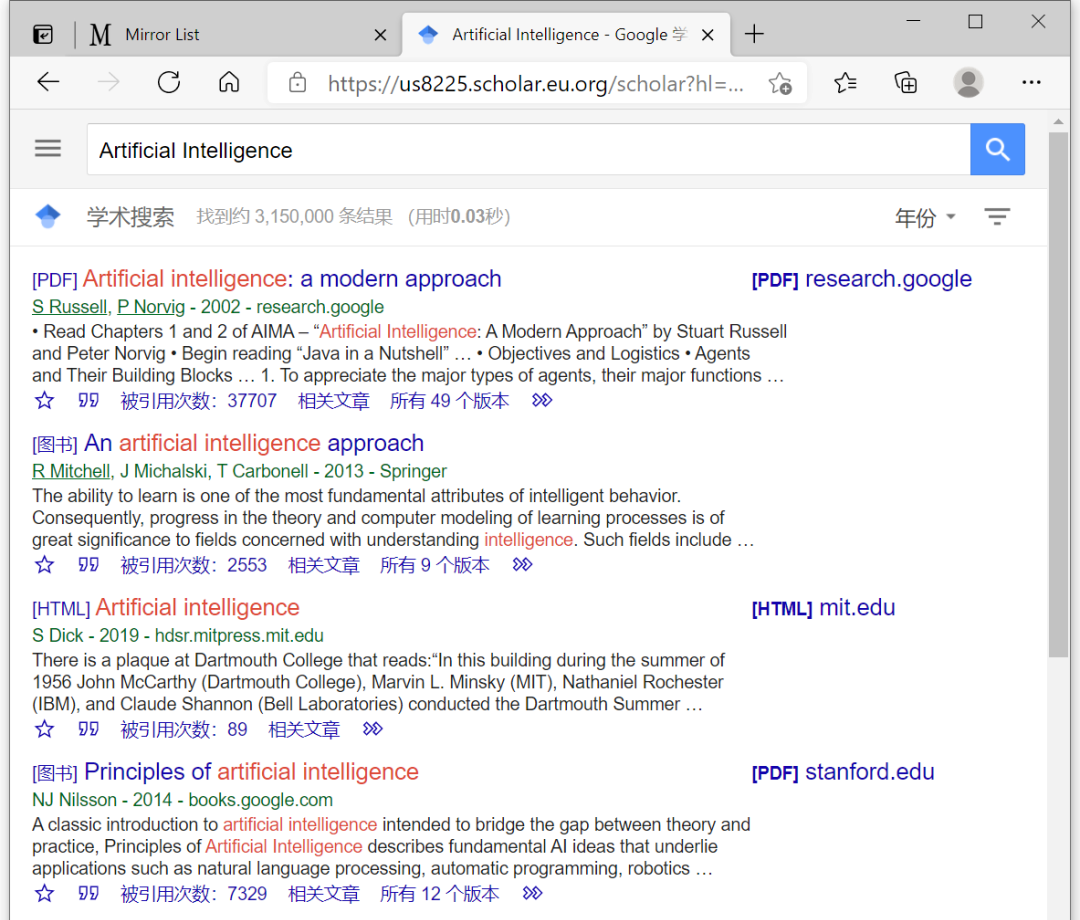Open the research.google PDF link

coord(862,279)
